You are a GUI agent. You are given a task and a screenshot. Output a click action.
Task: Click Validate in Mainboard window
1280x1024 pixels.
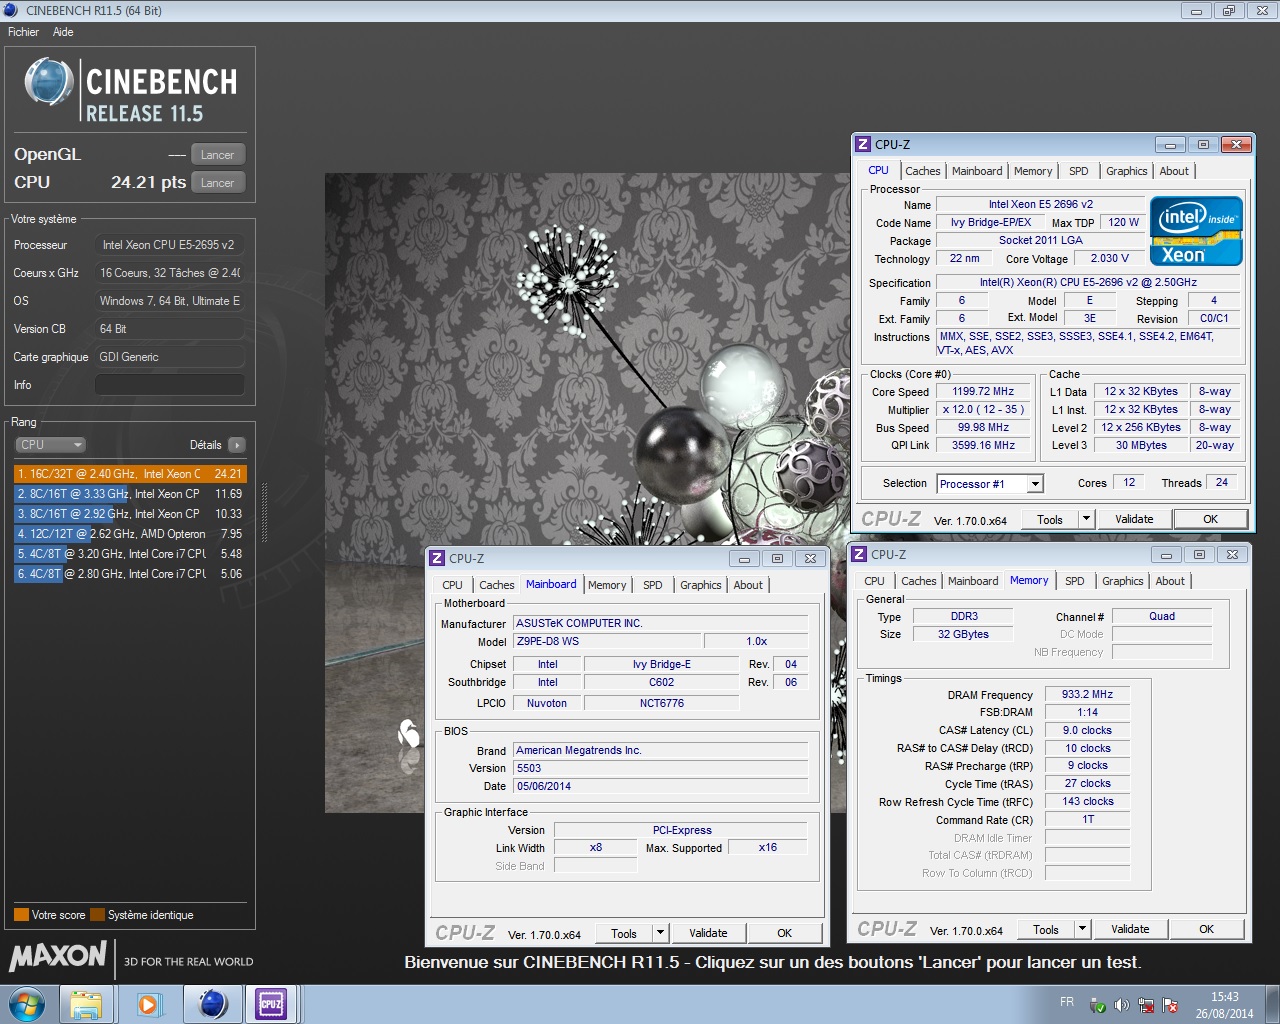click(x=709, y=933)
